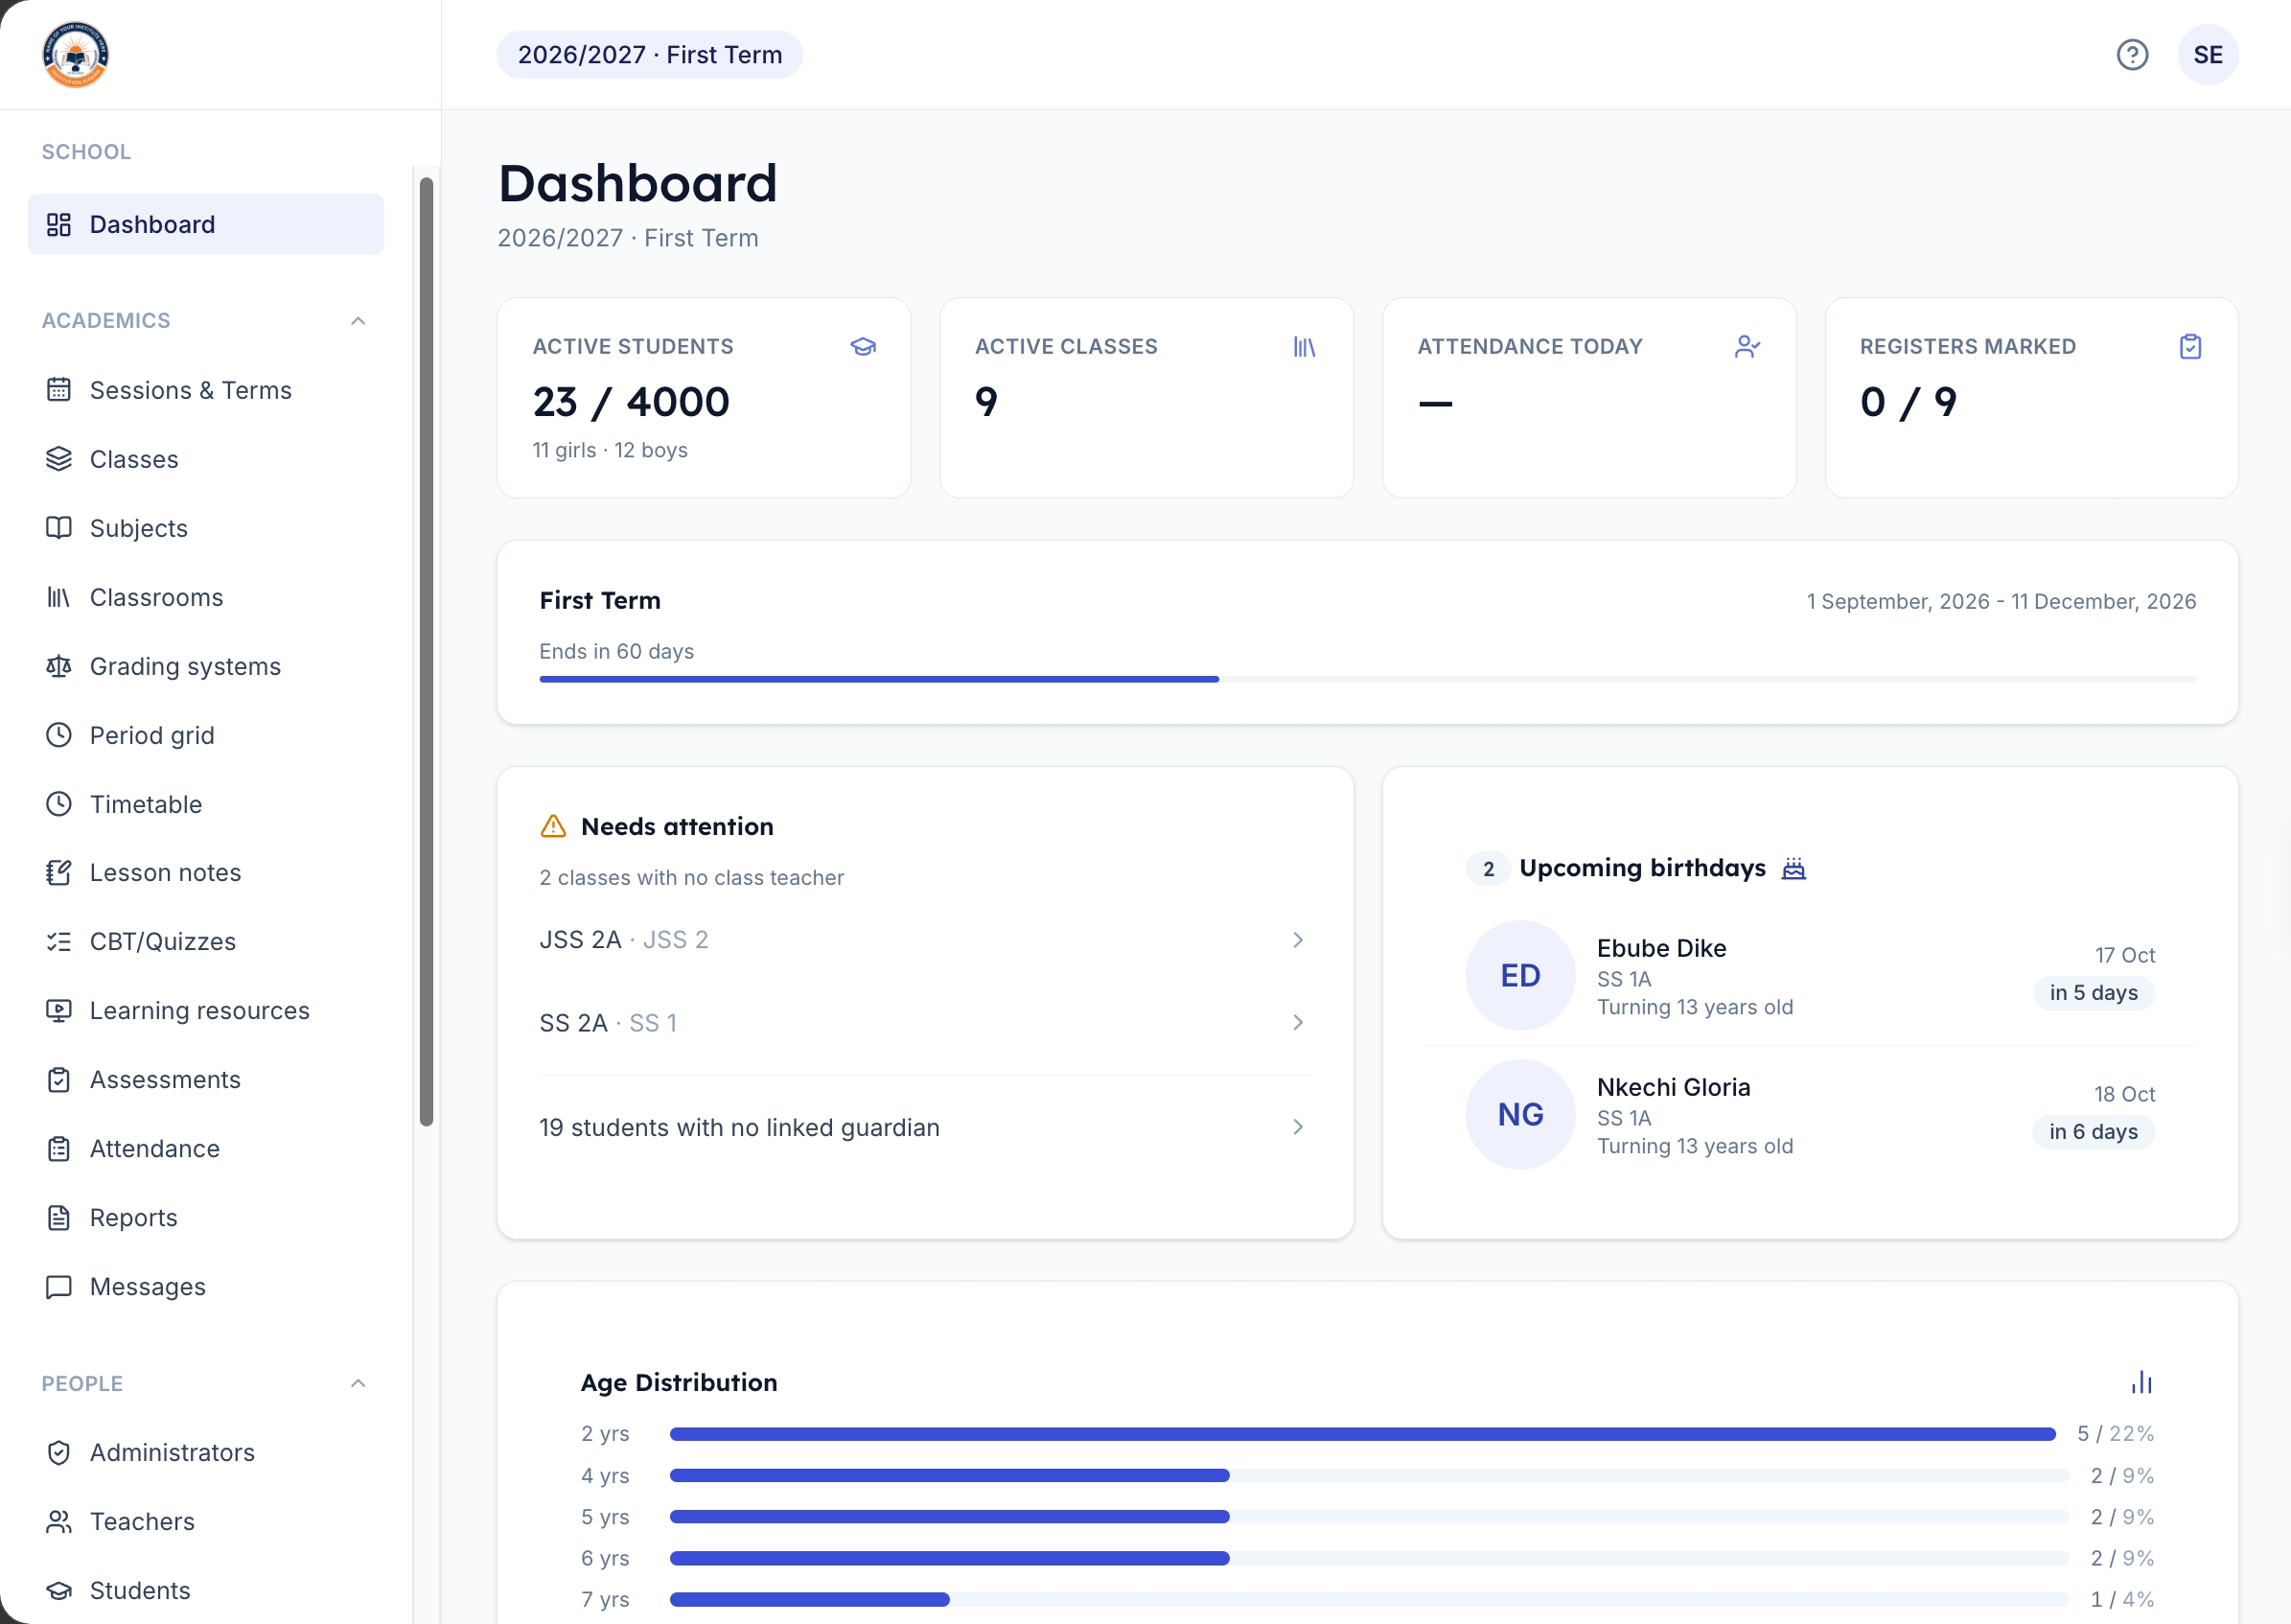Open SS 2A class row chevron
The image size is (2291, 1624).
[1298, 1022]
